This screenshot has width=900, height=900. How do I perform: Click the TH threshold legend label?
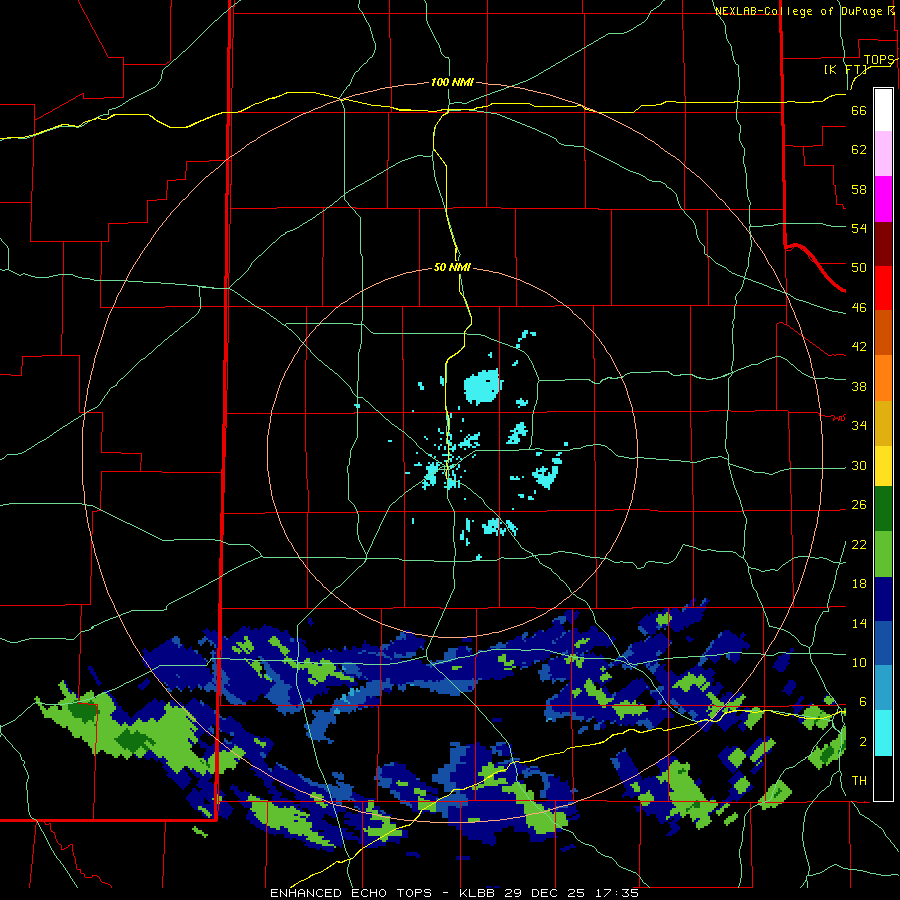pos(859,781)
